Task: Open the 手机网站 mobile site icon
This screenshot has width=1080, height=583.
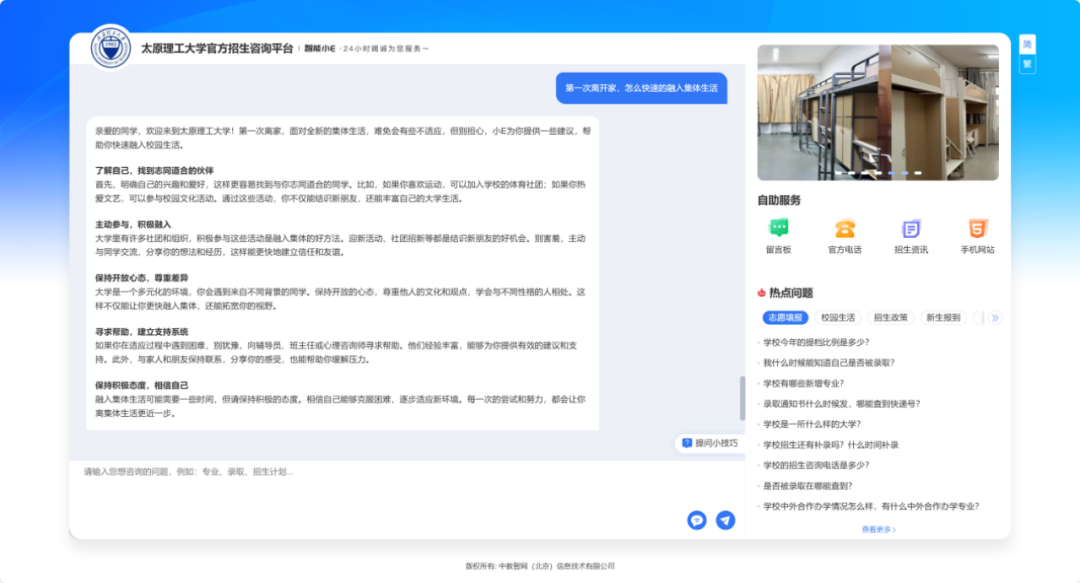Action: tap(977, 229)
